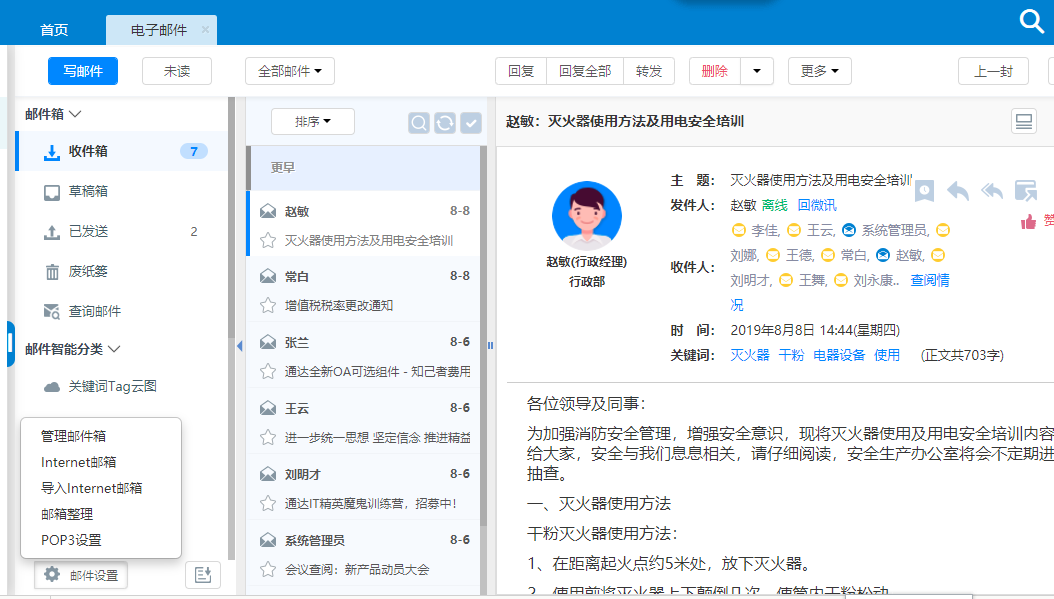The height and width of the screenshot is (599, 1054).
Task: Expand the 全部邮件 filter dropdown
Action: coord(289,71)
